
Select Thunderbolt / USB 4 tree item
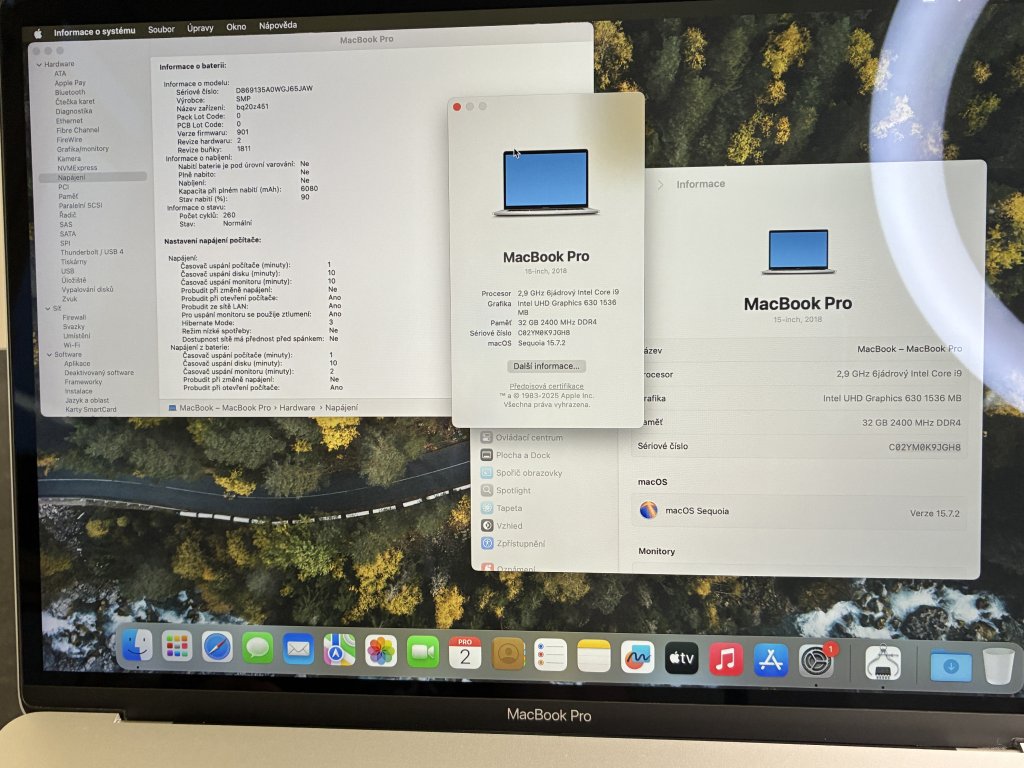[x=91, y=252]
